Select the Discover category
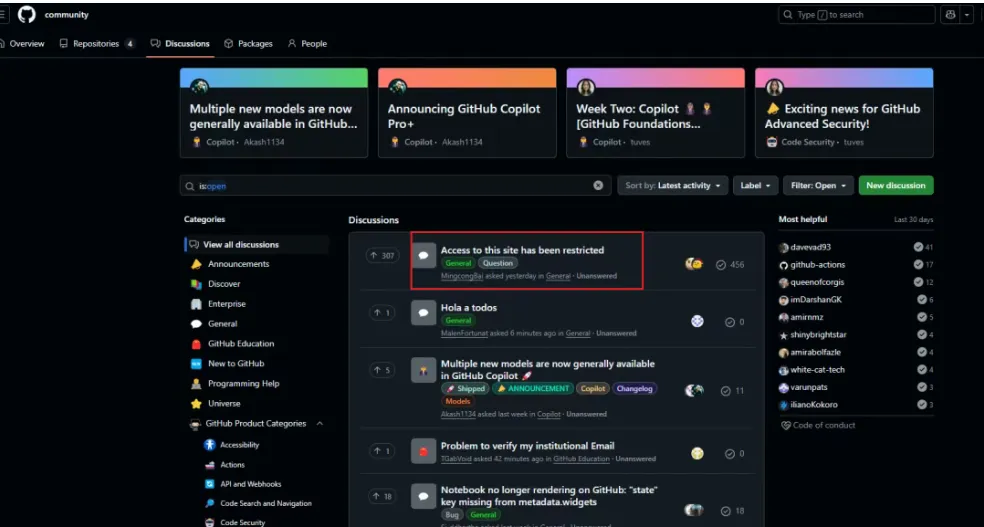The image size is (984, 527). coord(224,284)
